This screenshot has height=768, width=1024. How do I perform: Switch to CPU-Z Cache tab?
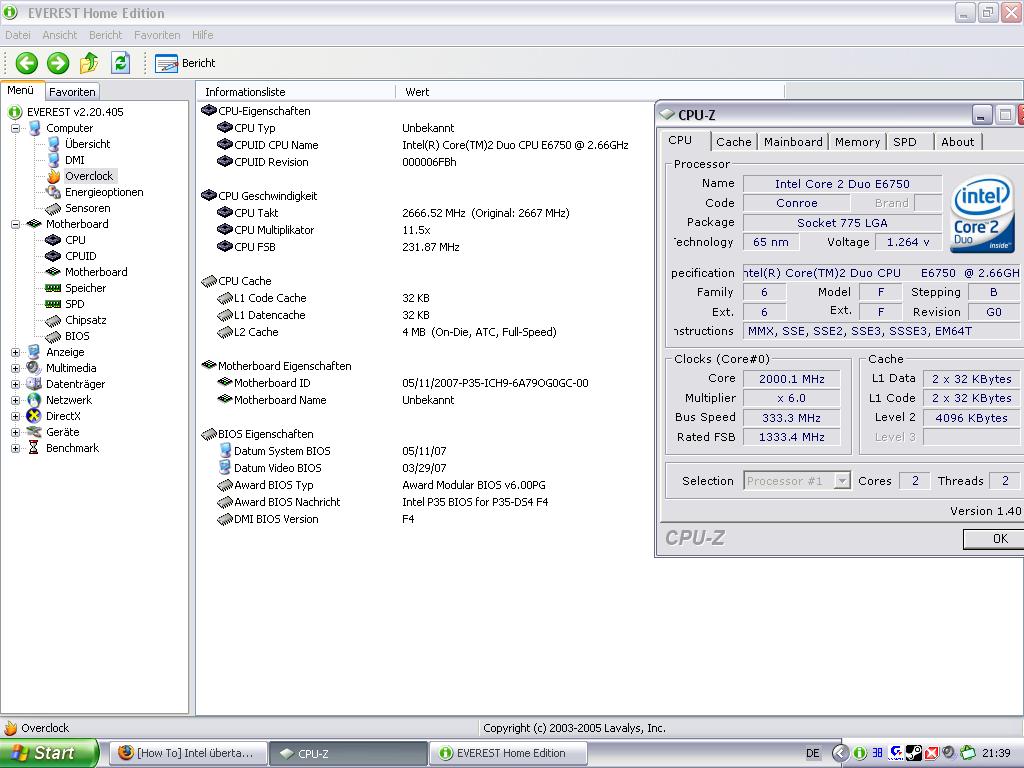733,142
